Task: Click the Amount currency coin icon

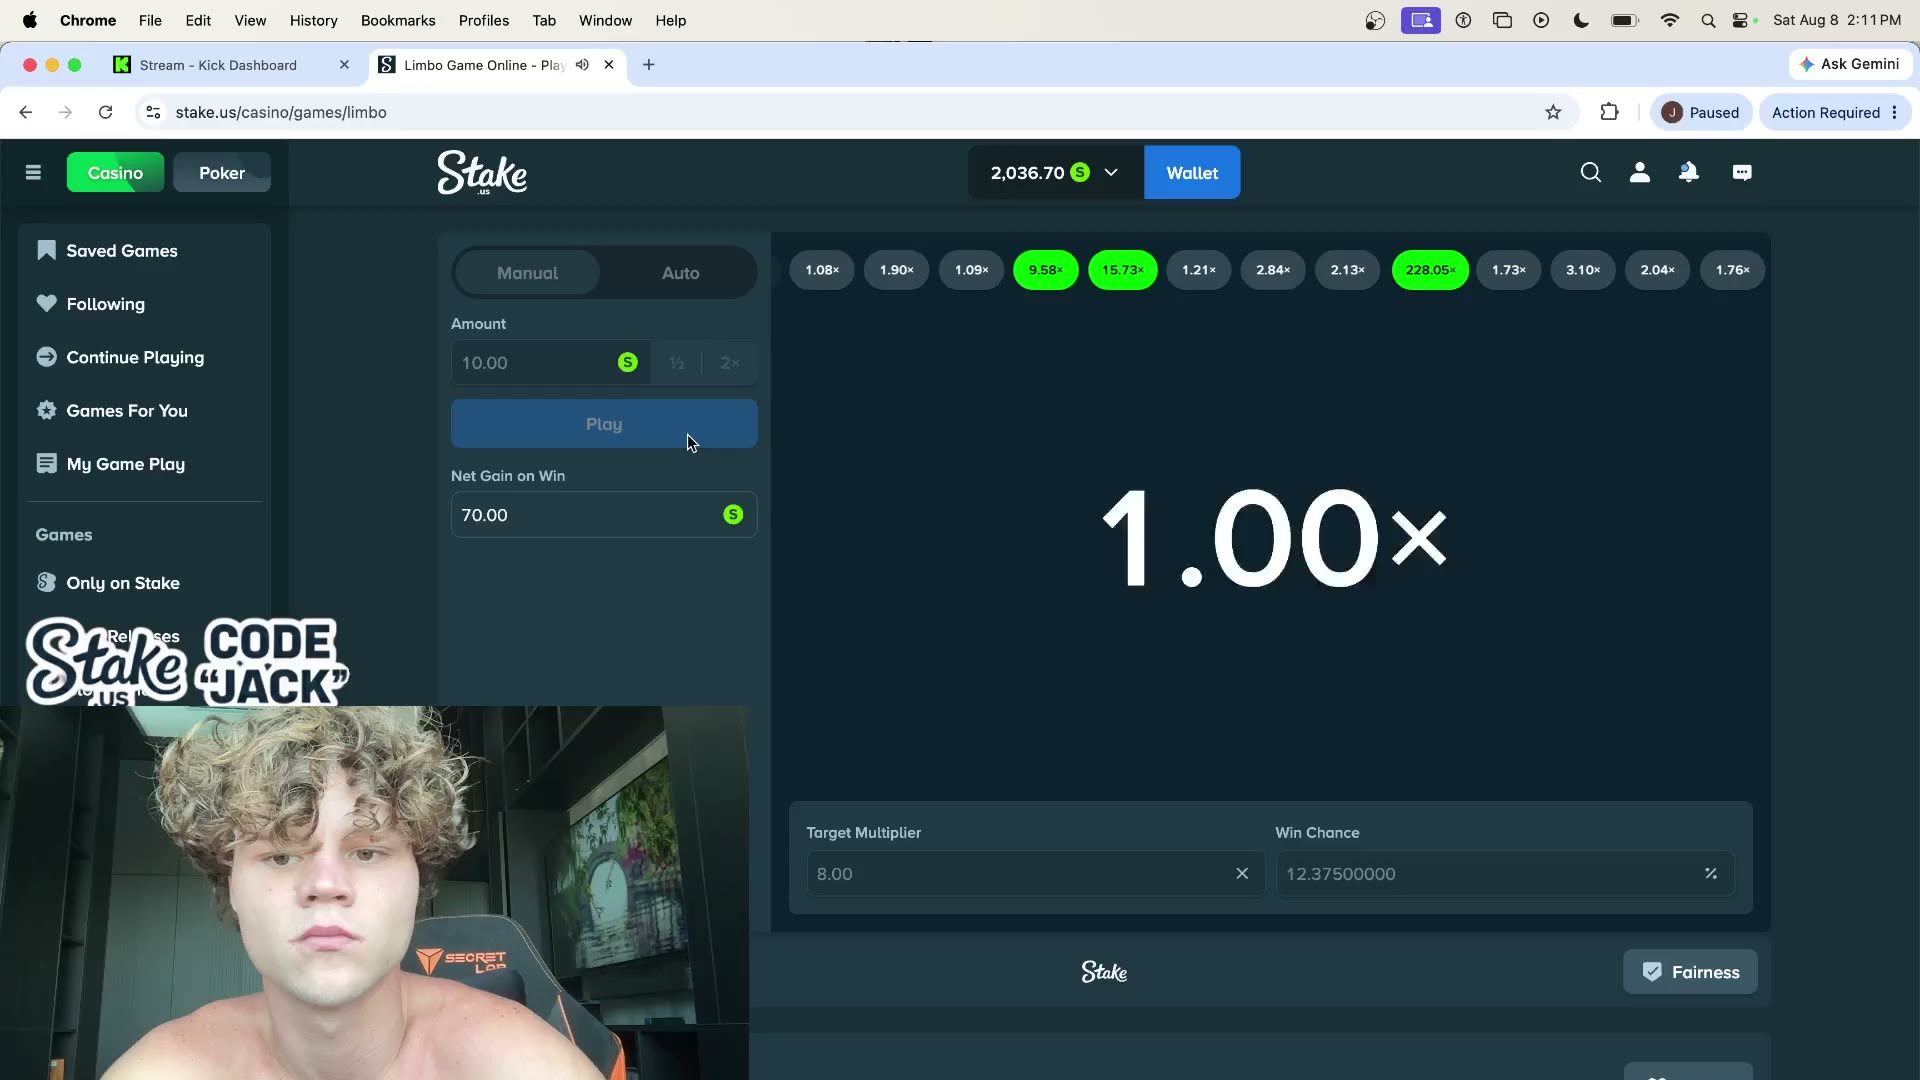Action: [628, 362]
